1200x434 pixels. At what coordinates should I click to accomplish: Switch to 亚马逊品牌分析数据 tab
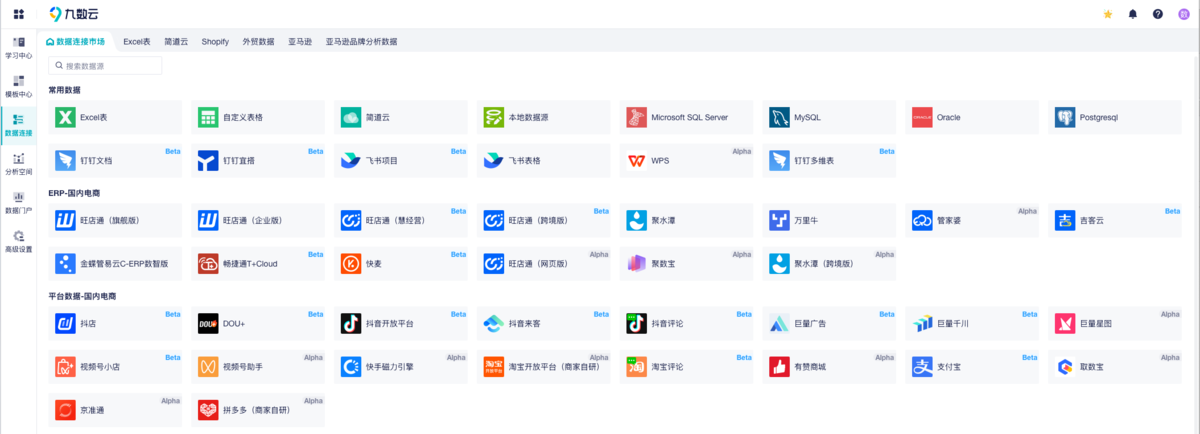(361, 42)
